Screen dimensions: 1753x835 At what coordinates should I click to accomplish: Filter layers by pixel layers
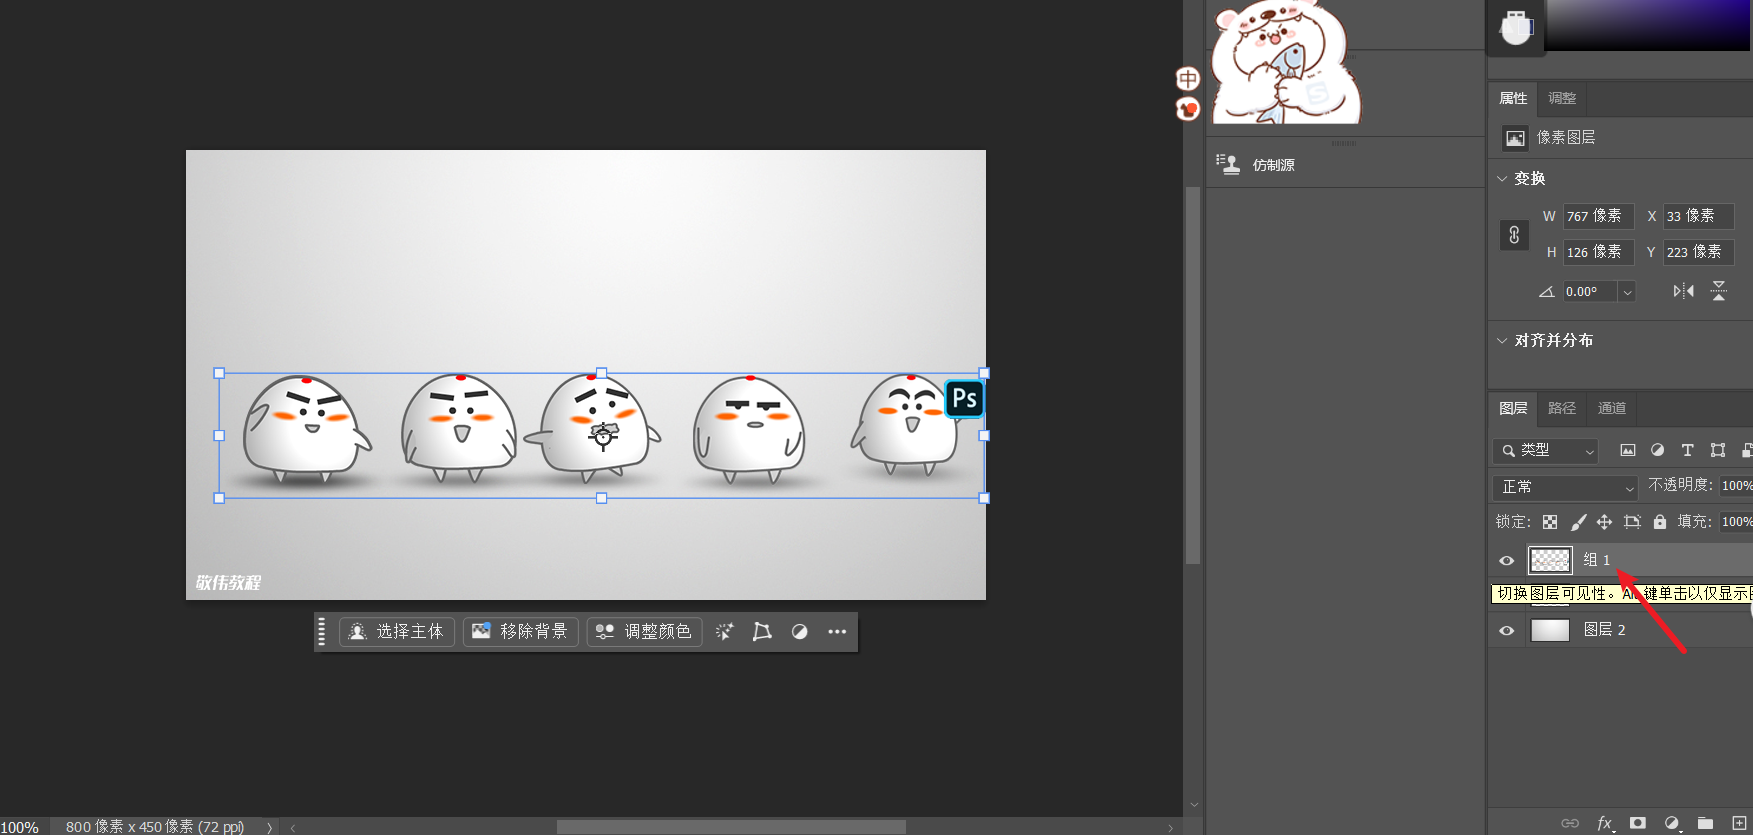[1628, 450]
